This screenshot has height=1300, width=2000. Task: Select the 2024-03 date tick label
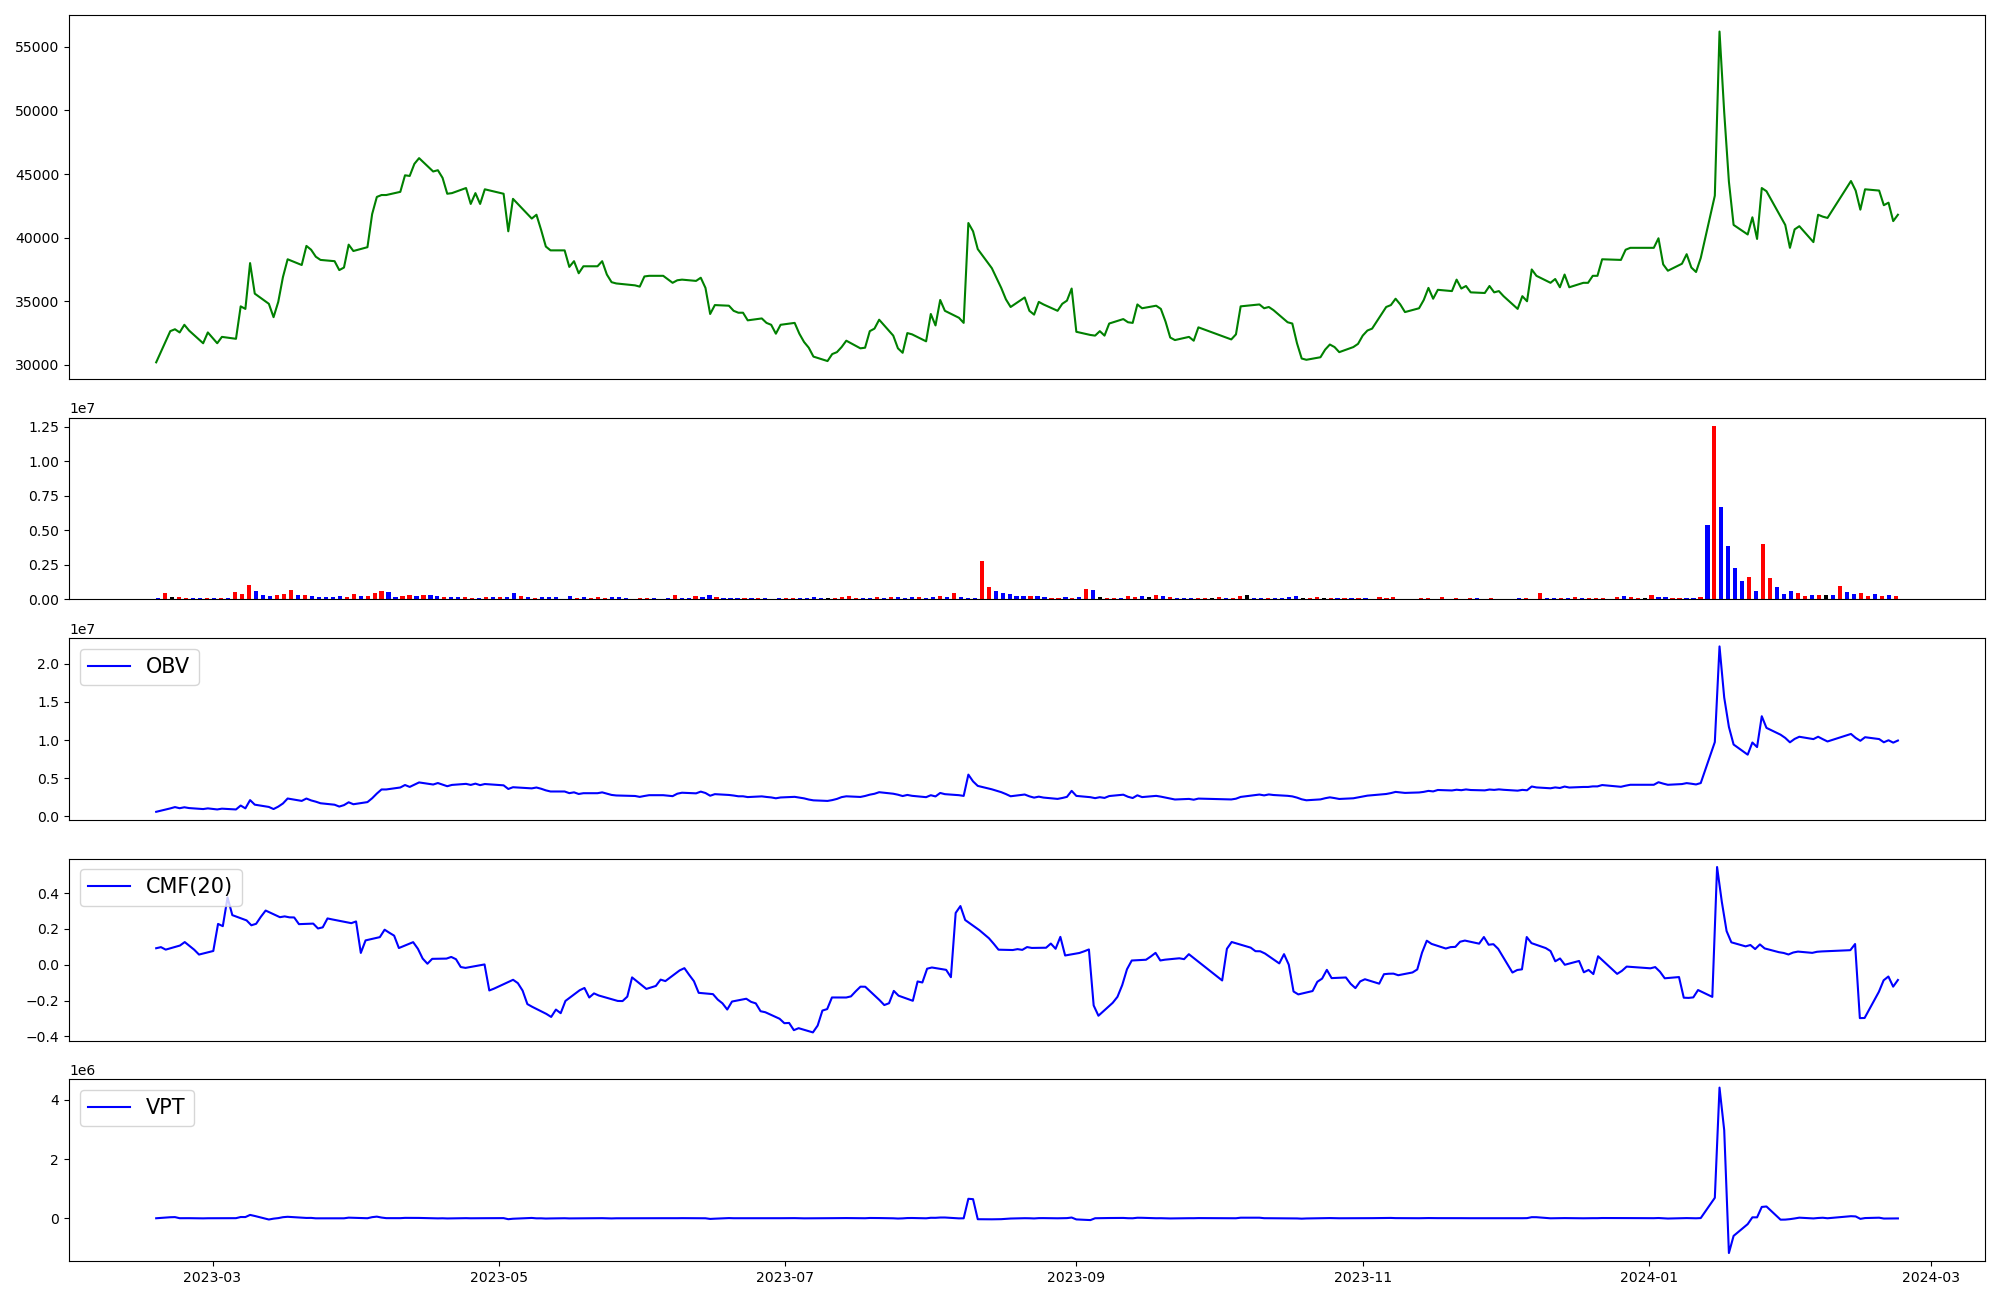1930,1276
